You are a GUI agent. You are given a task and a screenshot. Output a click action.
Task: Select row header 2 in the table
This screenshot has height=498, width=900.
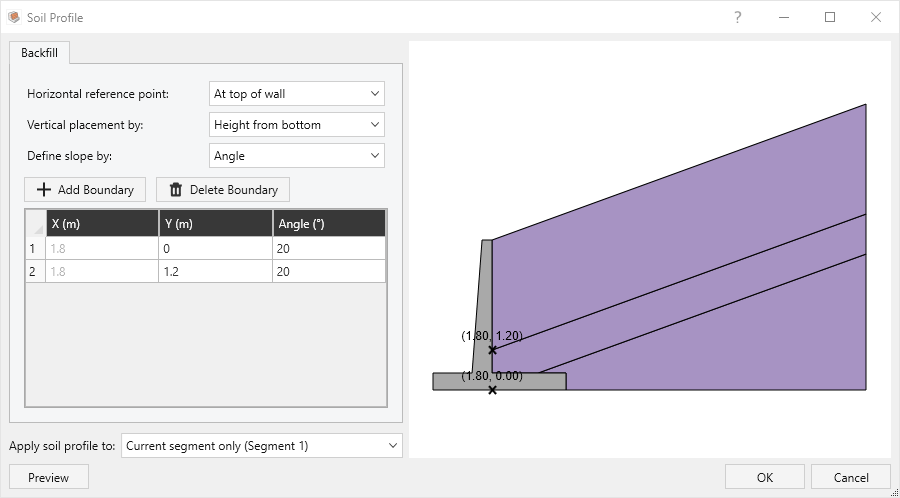[36, 271]
